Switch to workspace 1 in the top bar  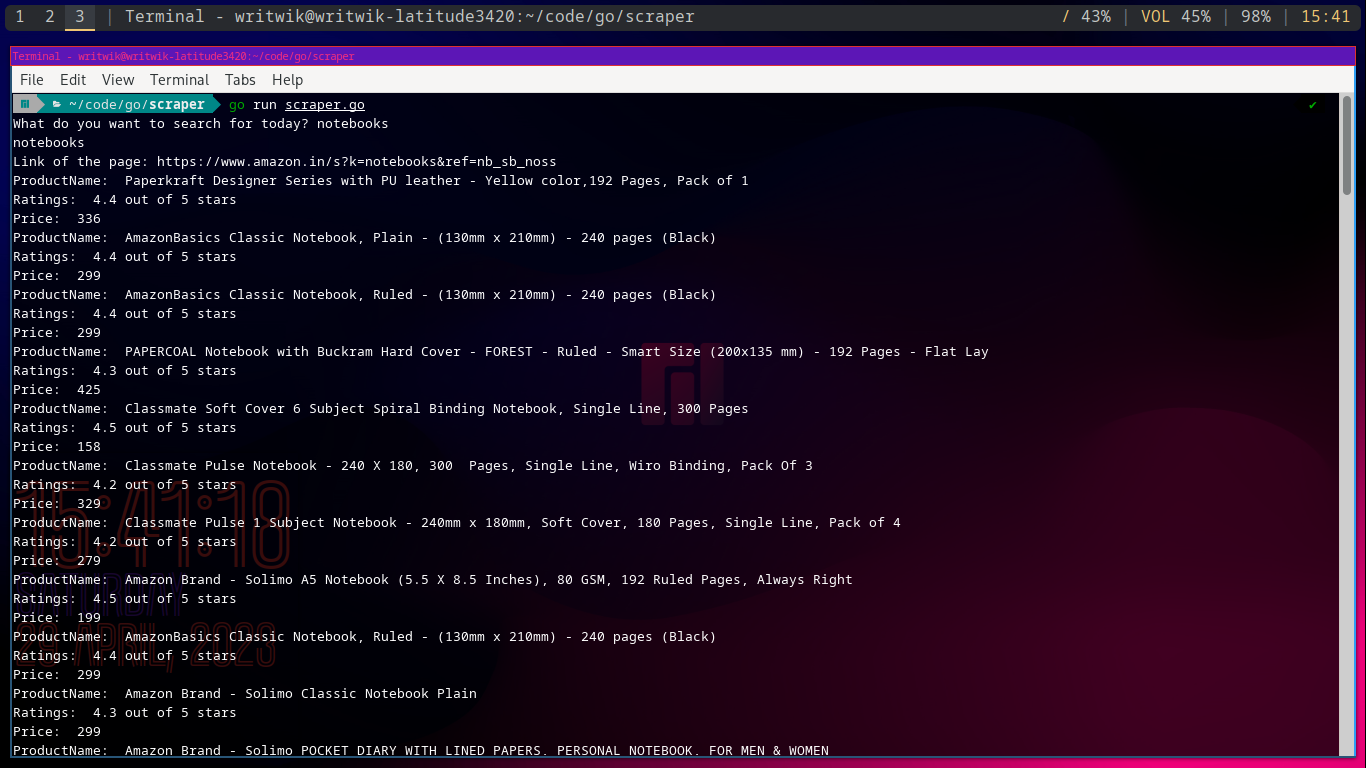pos(19,16)
